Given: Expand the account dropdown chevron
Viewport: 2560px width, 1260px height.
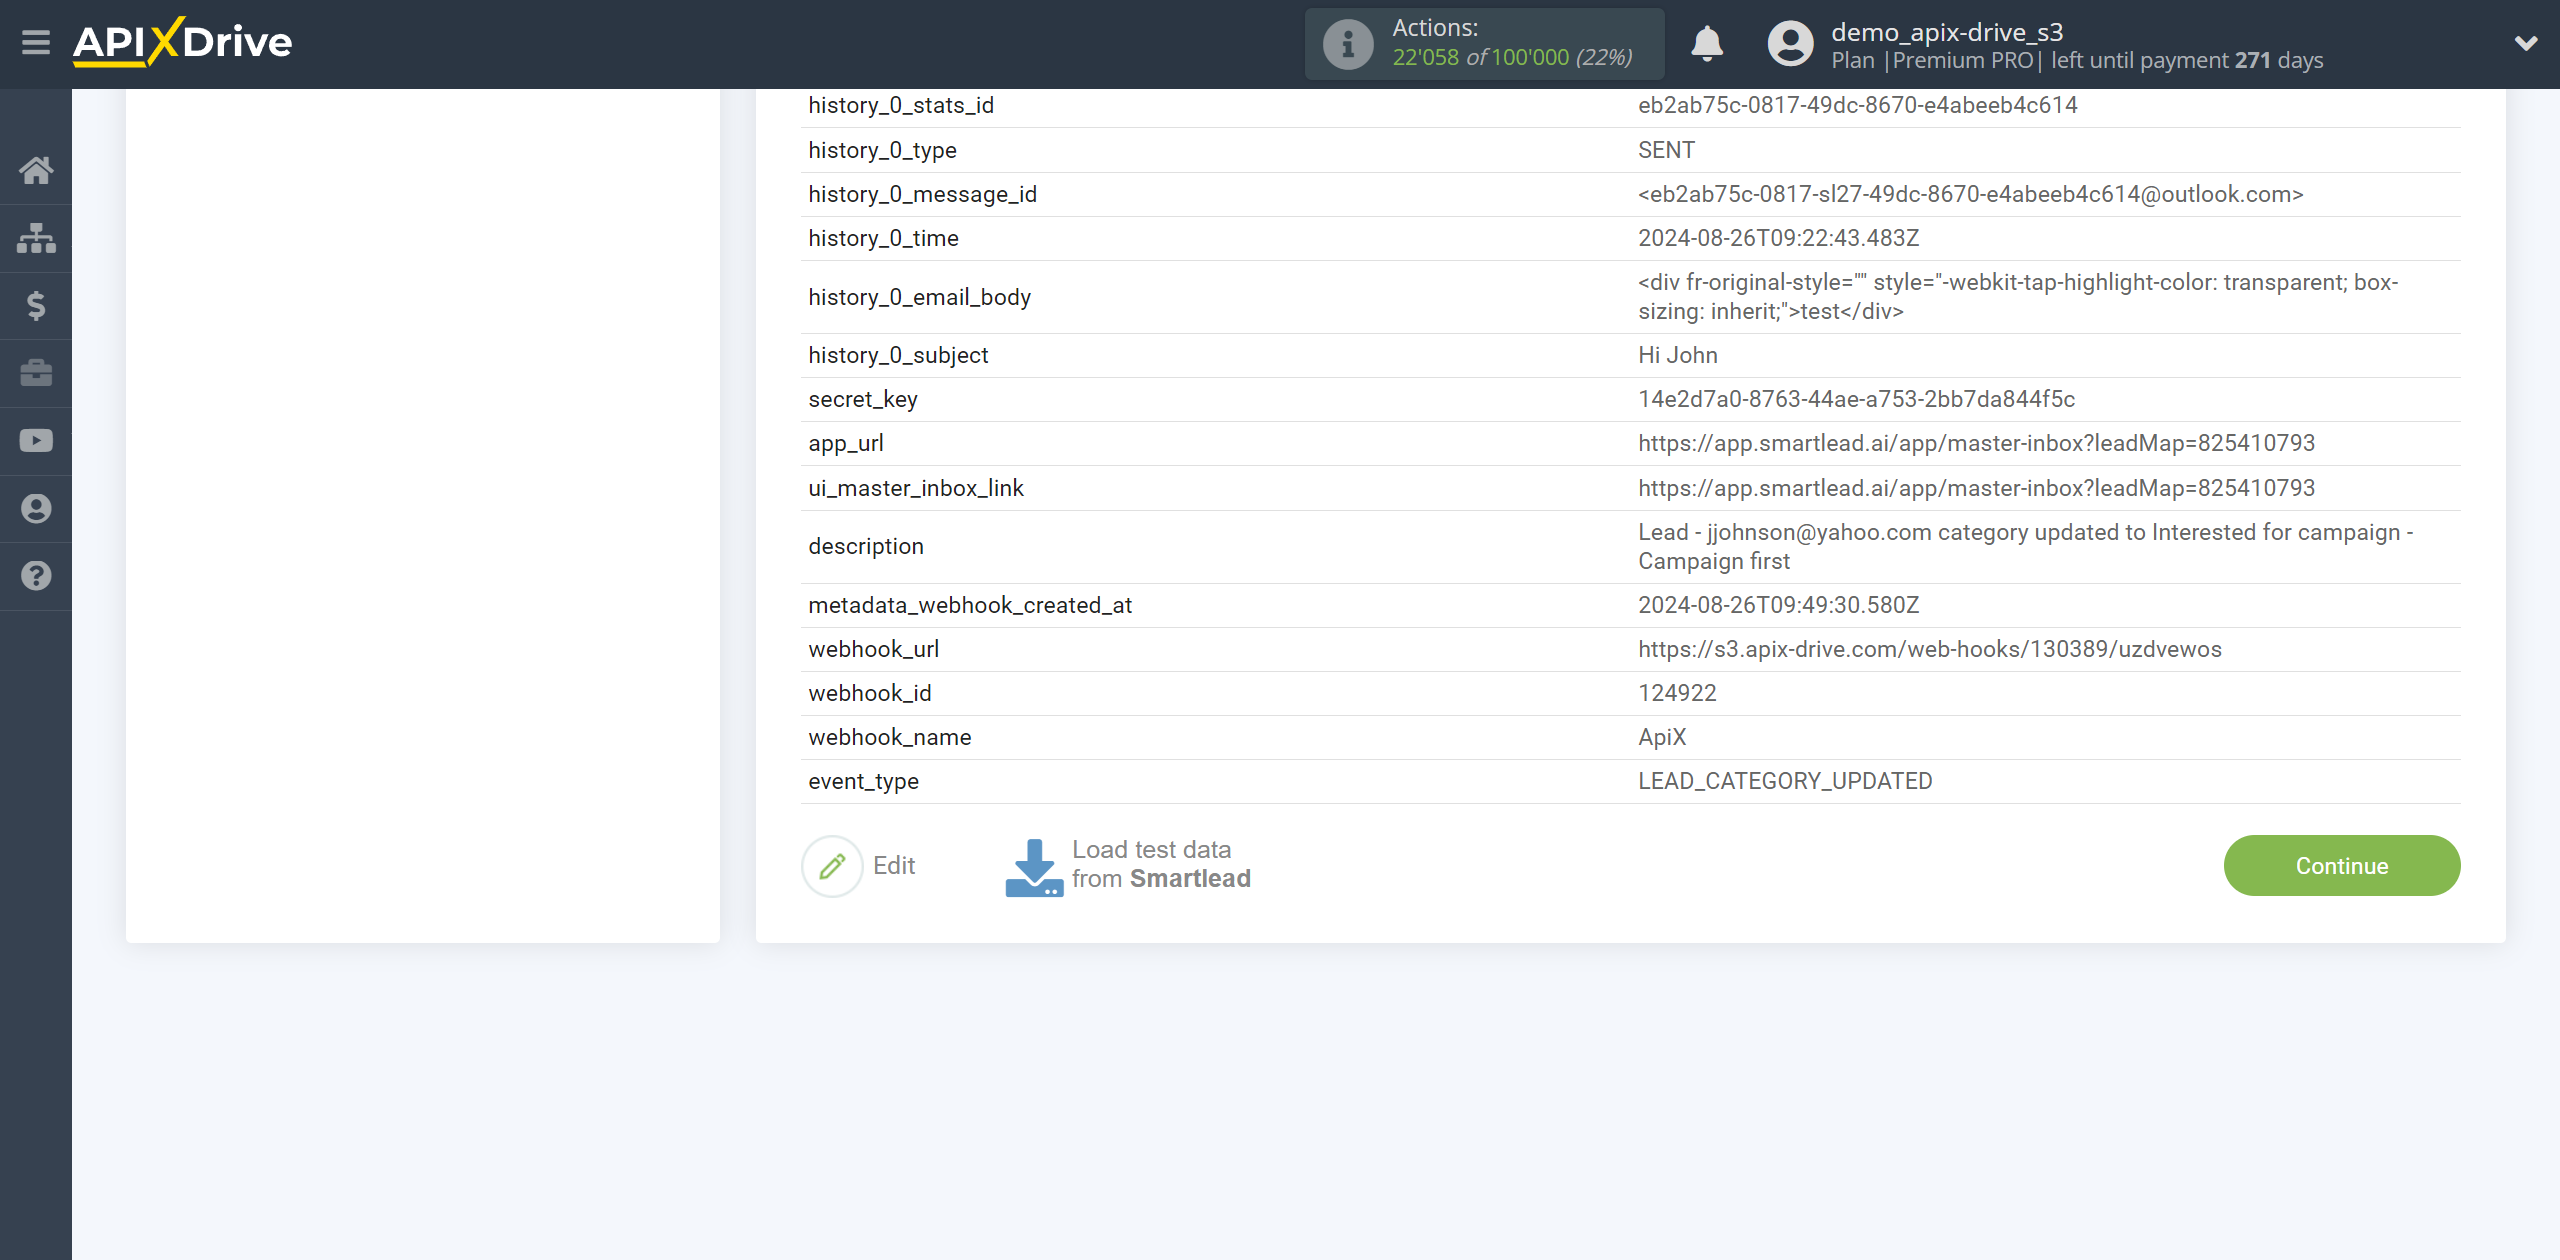Looking at the screenshot, I should (2526, 43).
